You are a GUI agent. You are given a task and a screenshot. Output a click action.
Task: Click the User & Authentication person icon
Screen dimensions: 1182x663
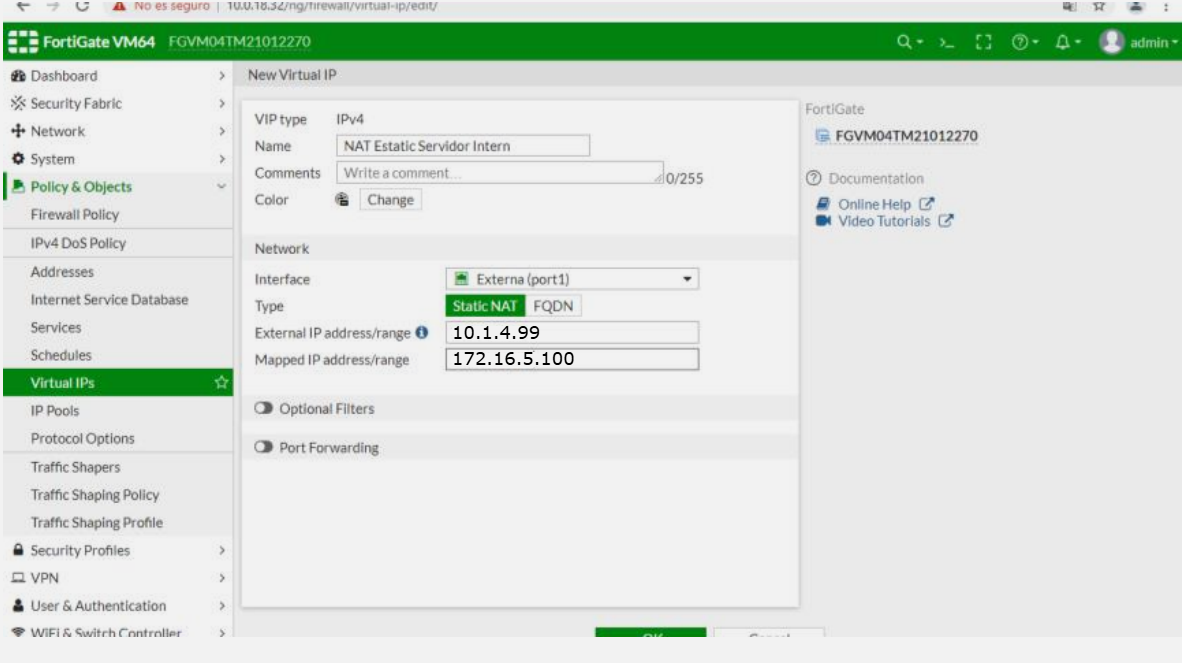coord(18,606)
